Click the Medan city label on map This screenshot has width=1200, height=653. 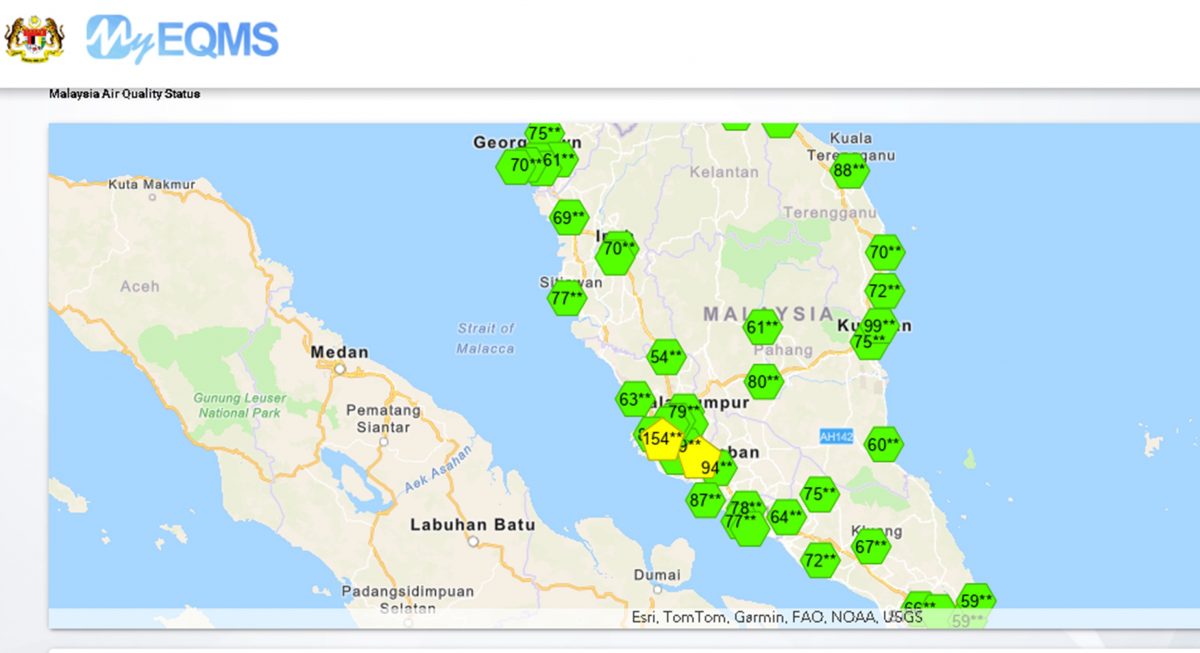coord(339,353)
